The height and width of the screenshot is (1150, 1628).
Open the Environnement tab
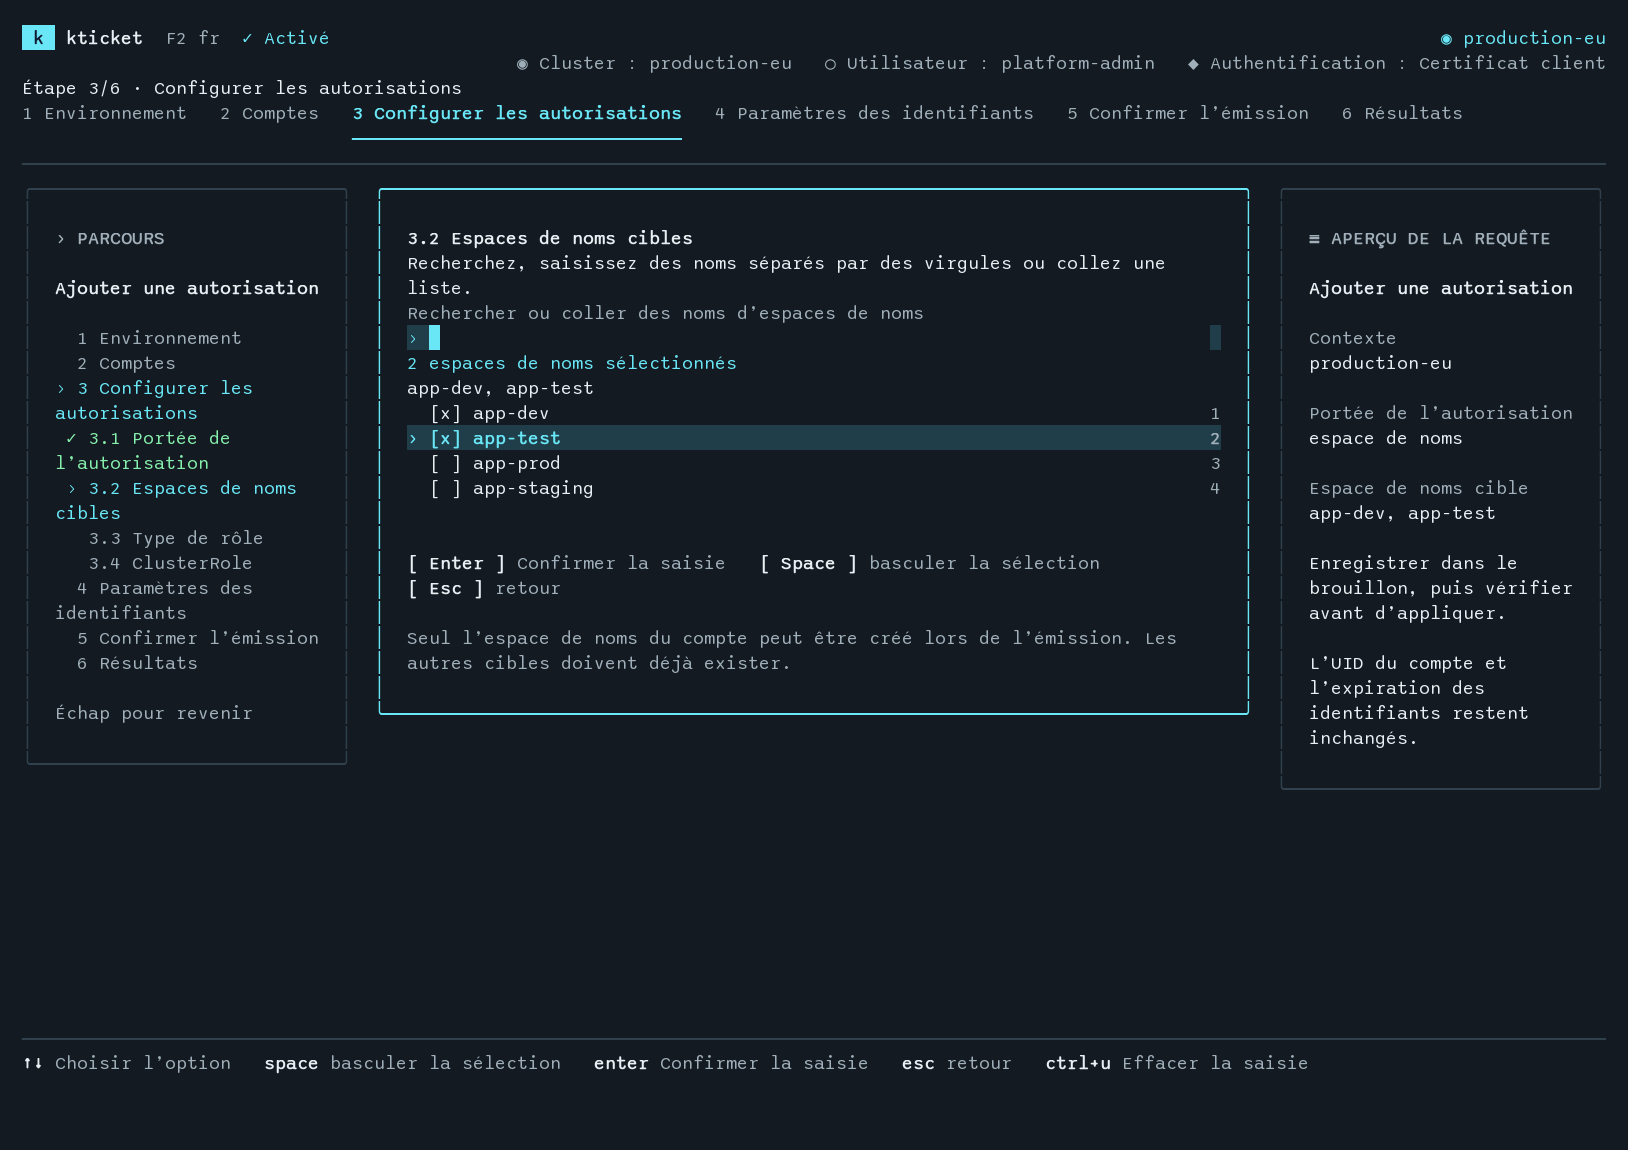pos(104,114)
